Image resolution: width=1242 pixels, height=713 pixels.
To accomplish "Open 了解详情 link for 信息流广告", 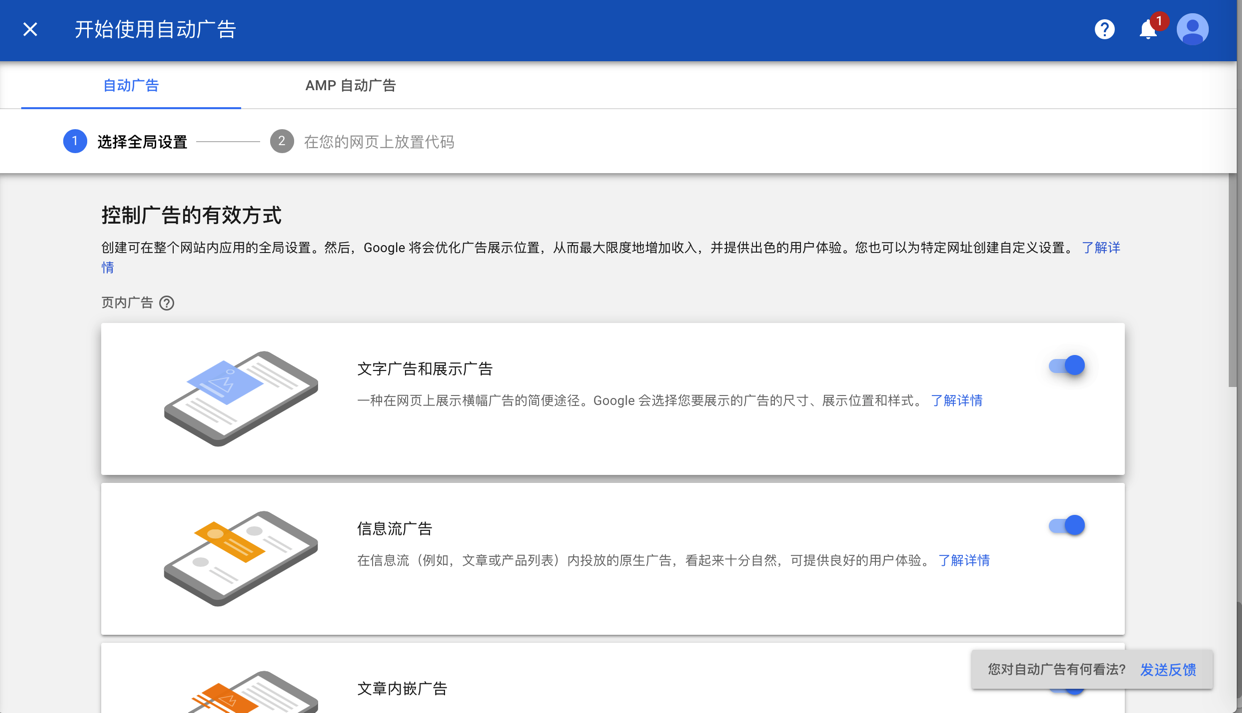I will 964,560.
